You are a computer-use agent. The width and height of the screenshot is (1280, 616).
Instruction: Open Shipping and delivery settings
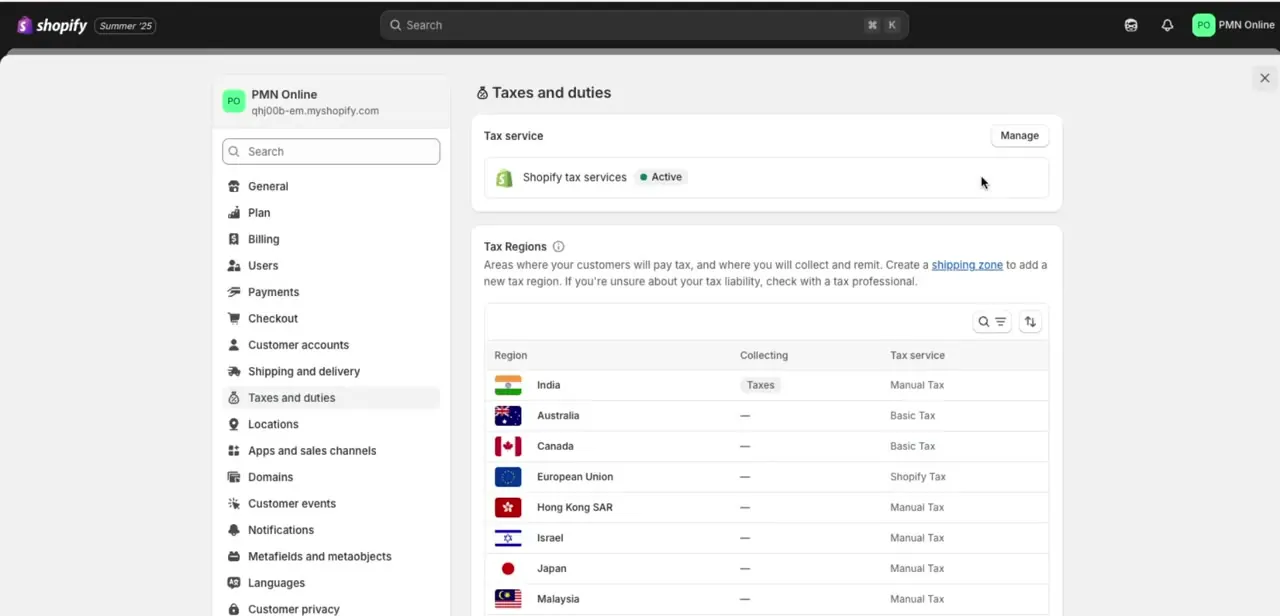pyautogui.click(x=331, y=372)
